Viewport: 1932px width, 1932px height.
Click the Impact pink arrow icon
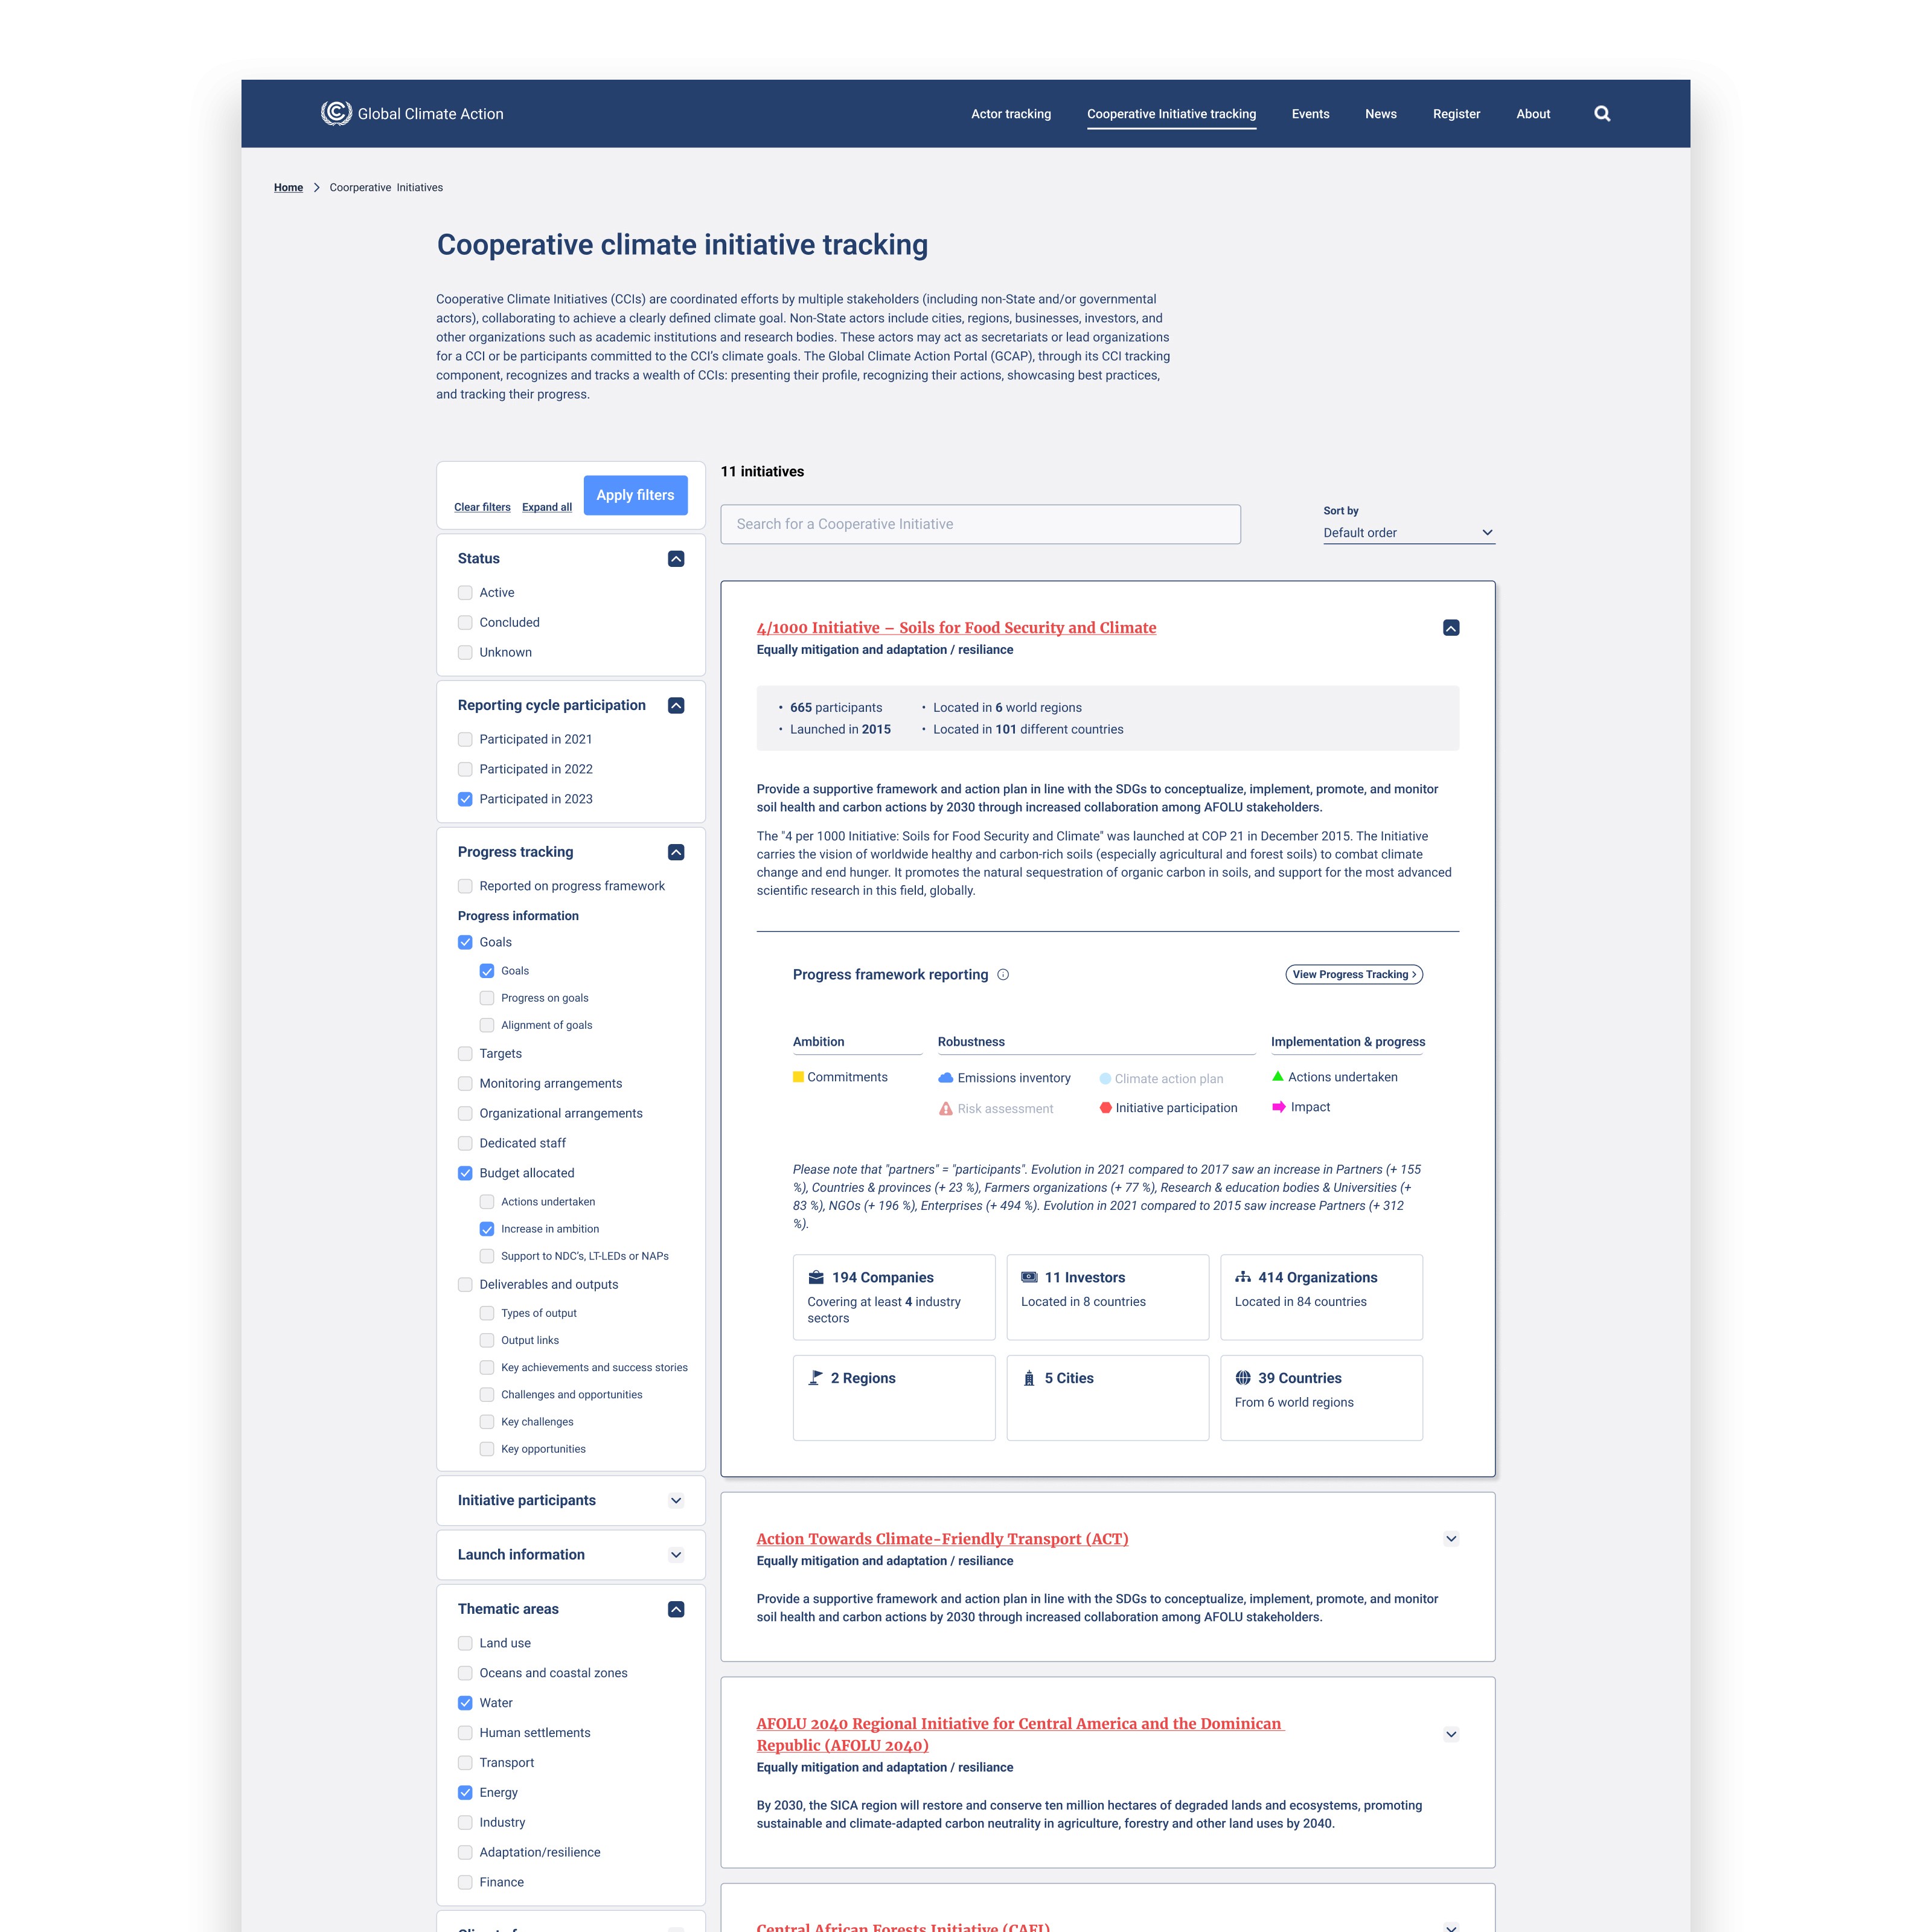(x=1278, y=1107)
